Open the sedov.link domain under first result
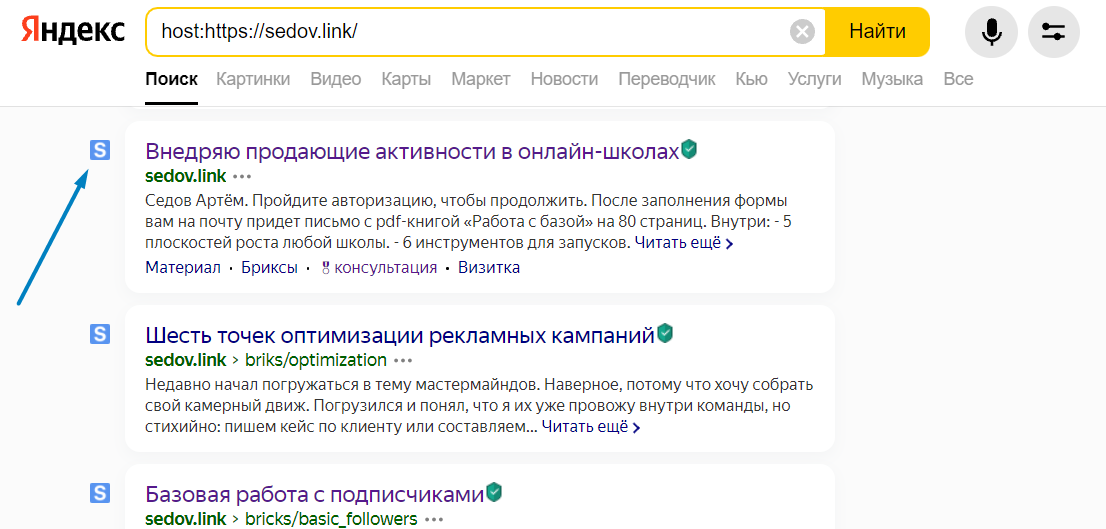The height and width of the screenshot is (529, 1106). pyautogui.click(x=186, y=176)
